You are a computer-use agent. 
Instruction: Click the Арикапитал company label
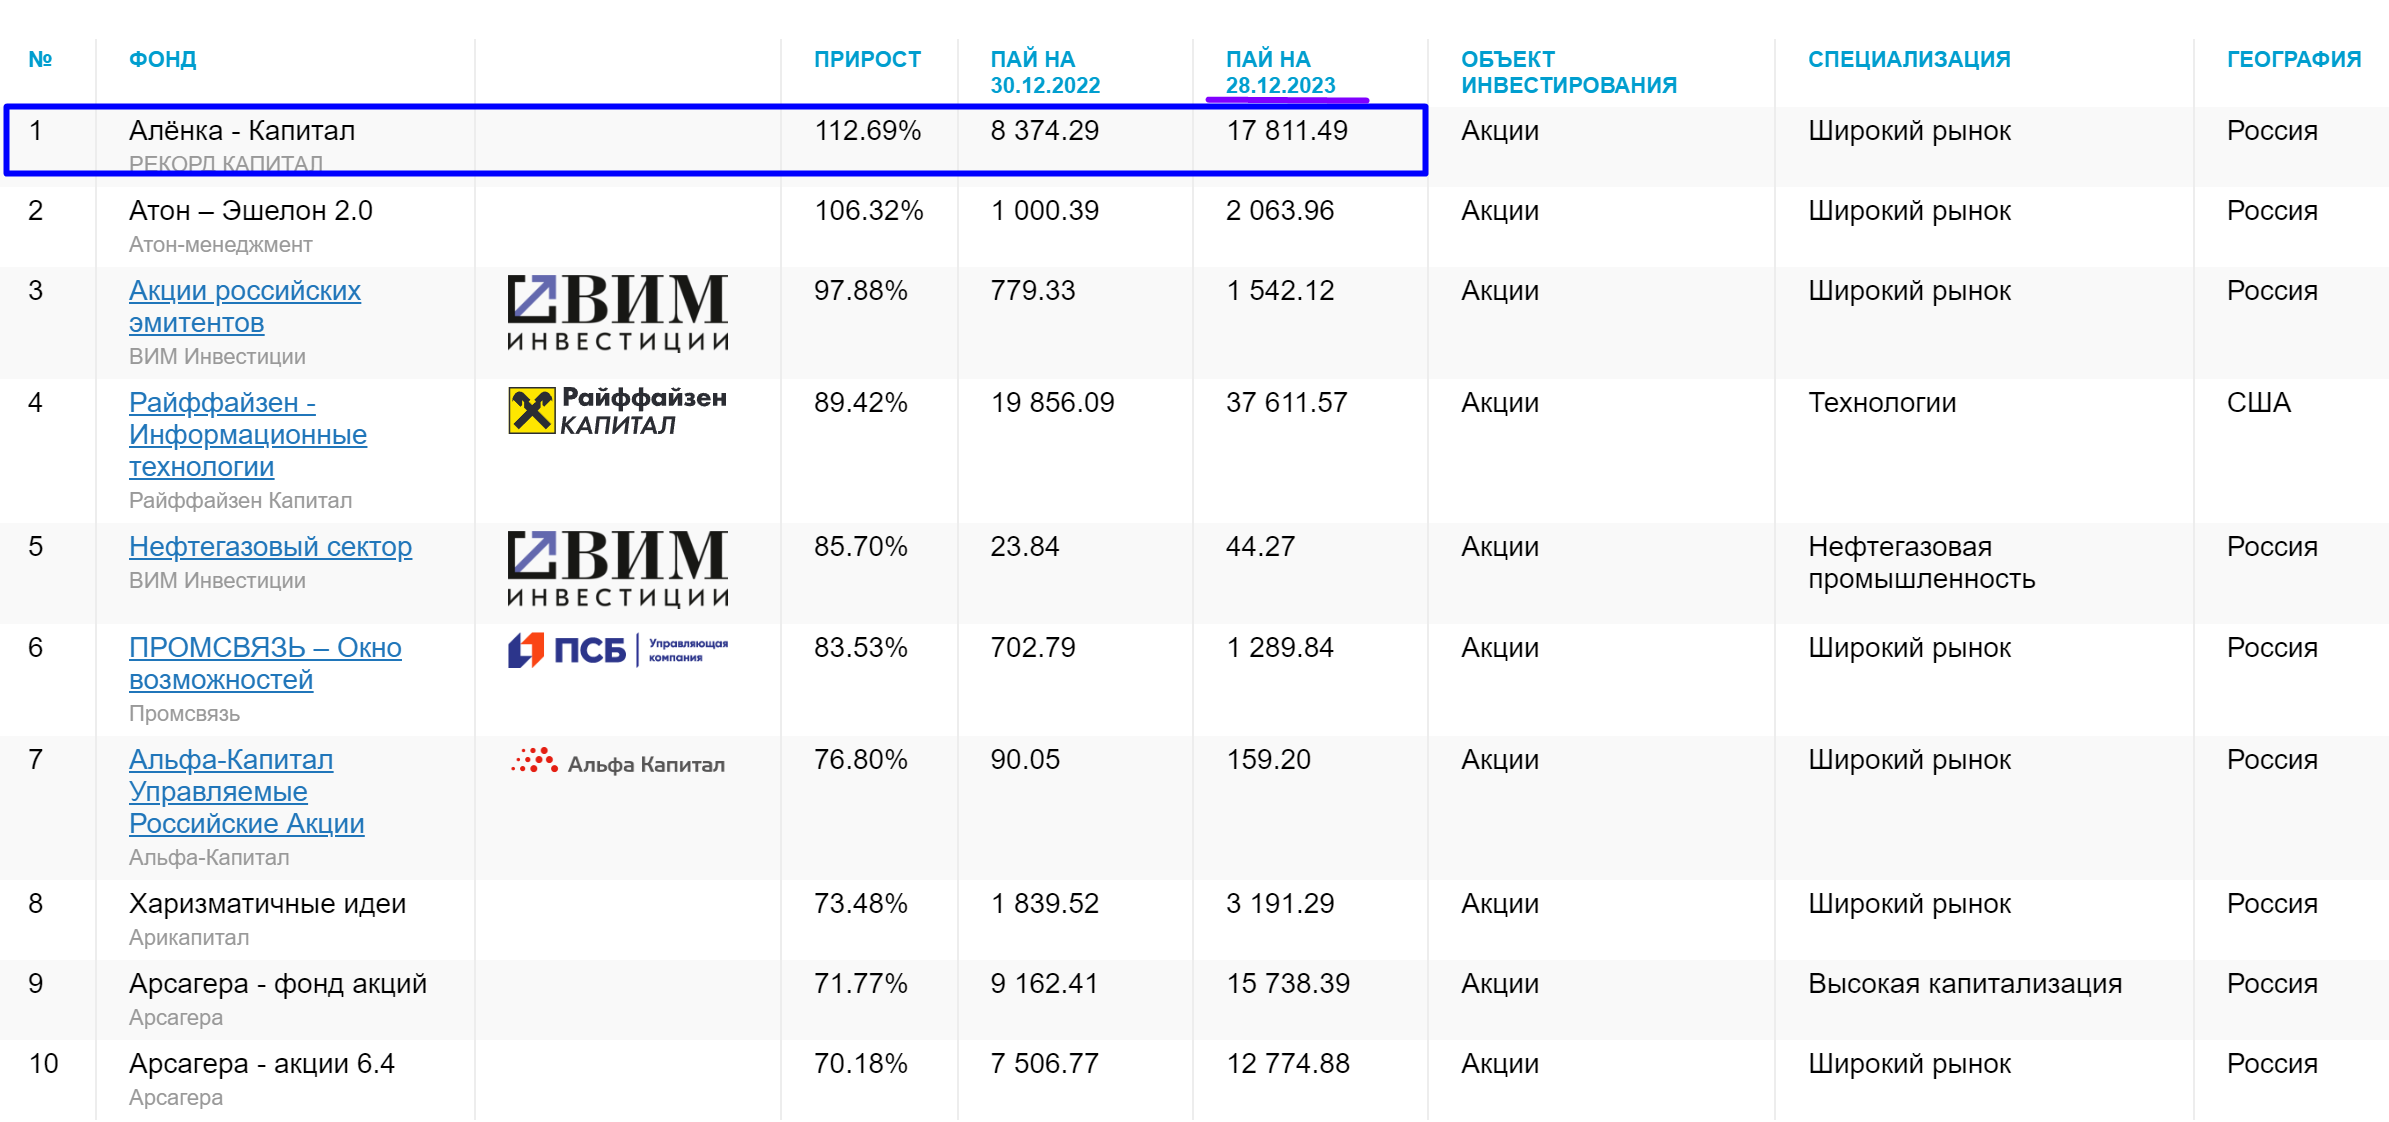[189, 938]
